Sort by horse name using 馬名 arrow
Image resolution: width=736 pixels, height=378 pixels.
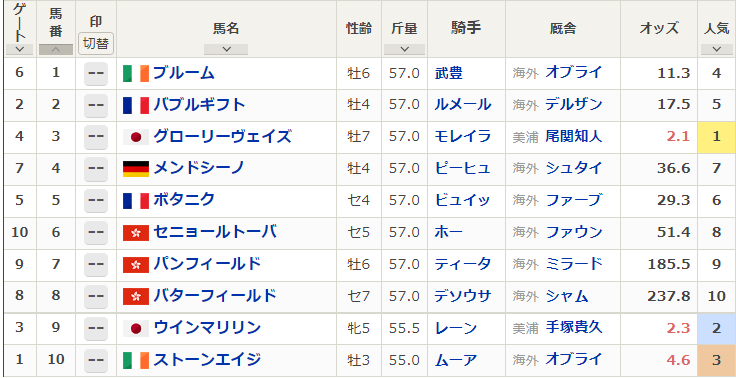coord(226,49)
